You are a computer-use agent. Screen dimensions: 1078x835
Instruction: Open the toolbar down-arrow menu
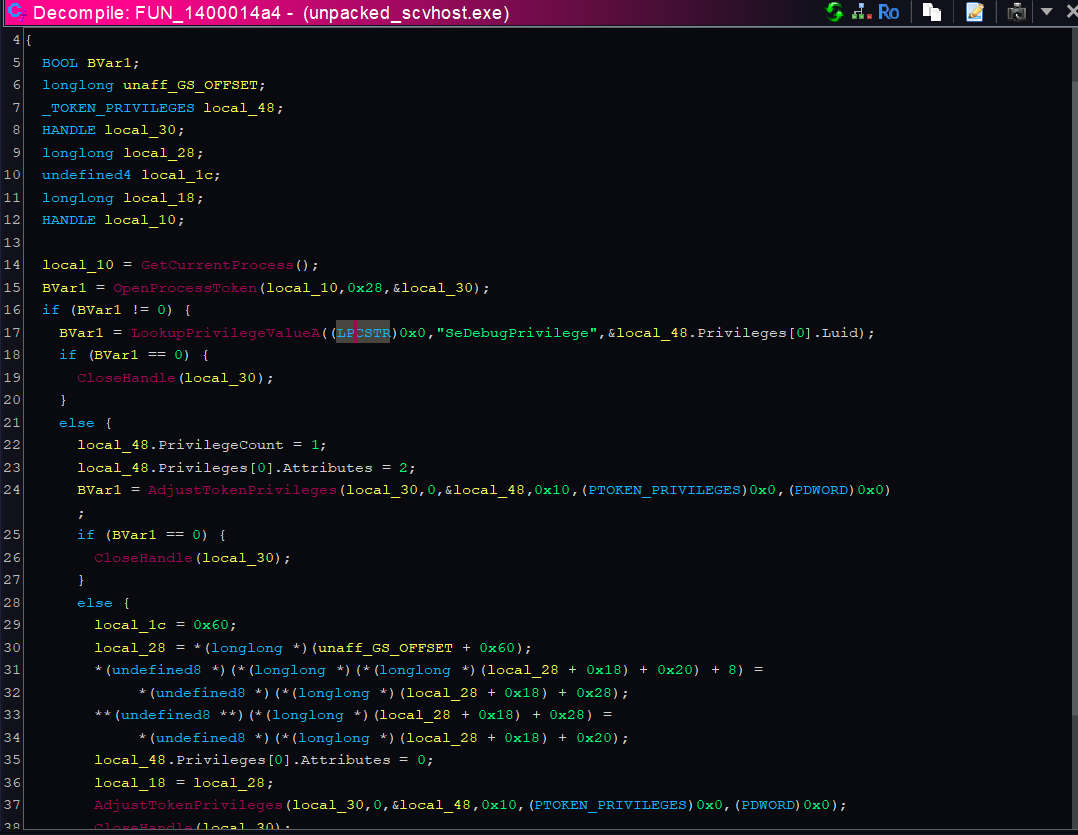point(1046,12)
